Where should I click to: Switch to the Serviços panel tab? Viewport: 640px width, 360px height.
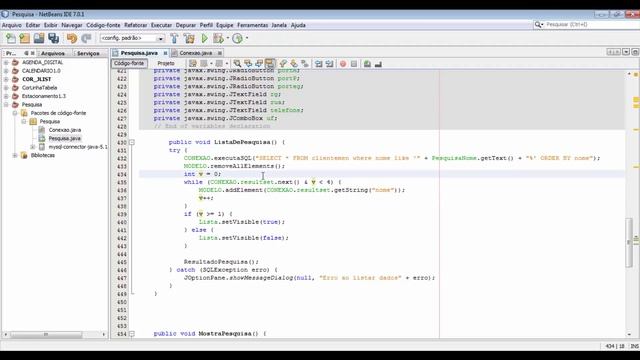click(88, 53)
